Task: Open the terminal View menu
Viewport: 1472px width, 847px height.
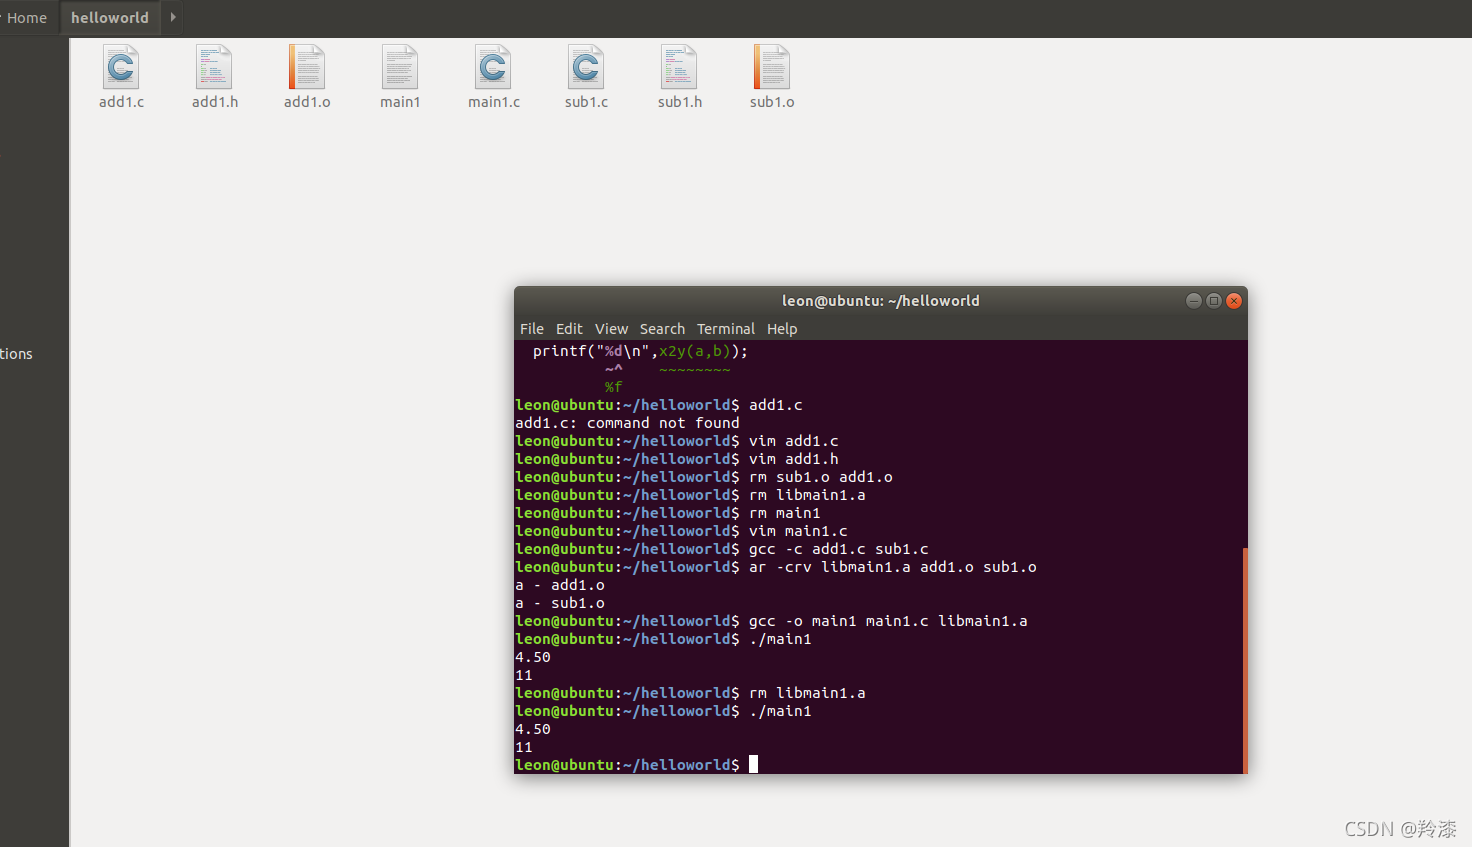Action: 611,329
